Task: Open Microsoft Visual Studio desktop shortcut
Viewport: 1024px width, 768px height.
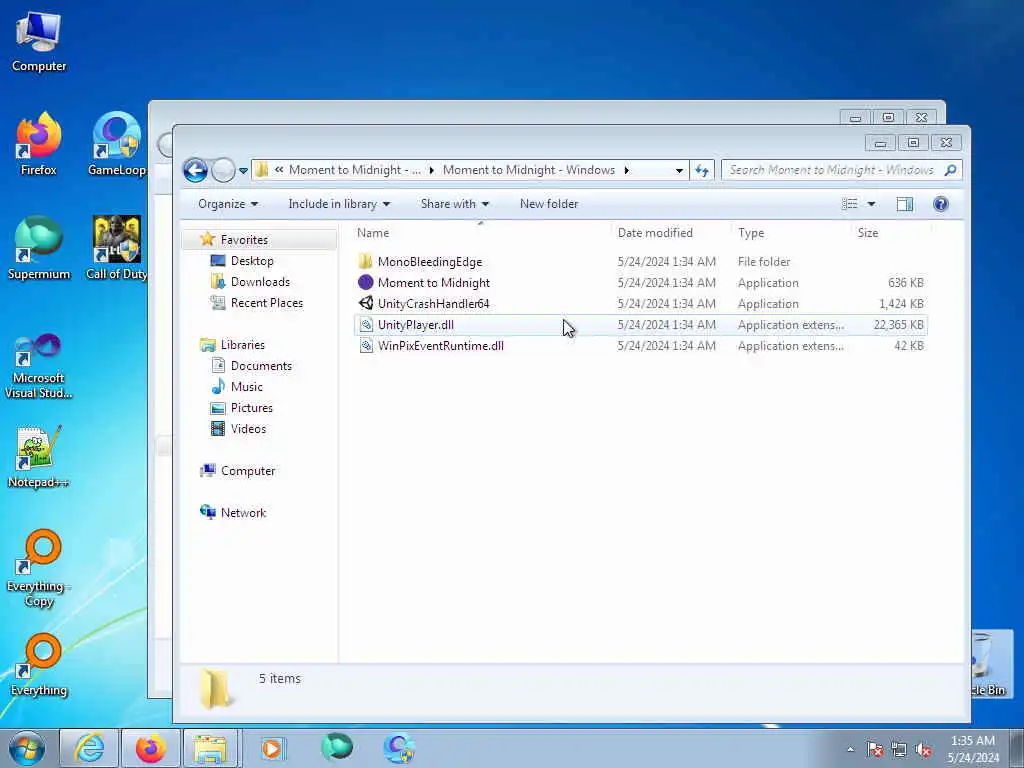Action: (39, 366)
